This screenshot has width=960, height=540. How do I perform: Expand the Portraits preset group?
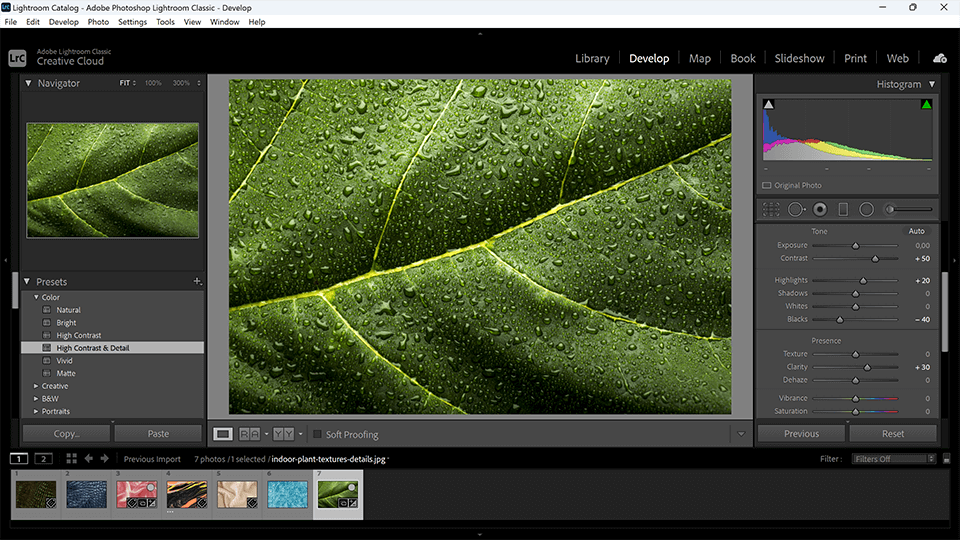coord(36,411)
